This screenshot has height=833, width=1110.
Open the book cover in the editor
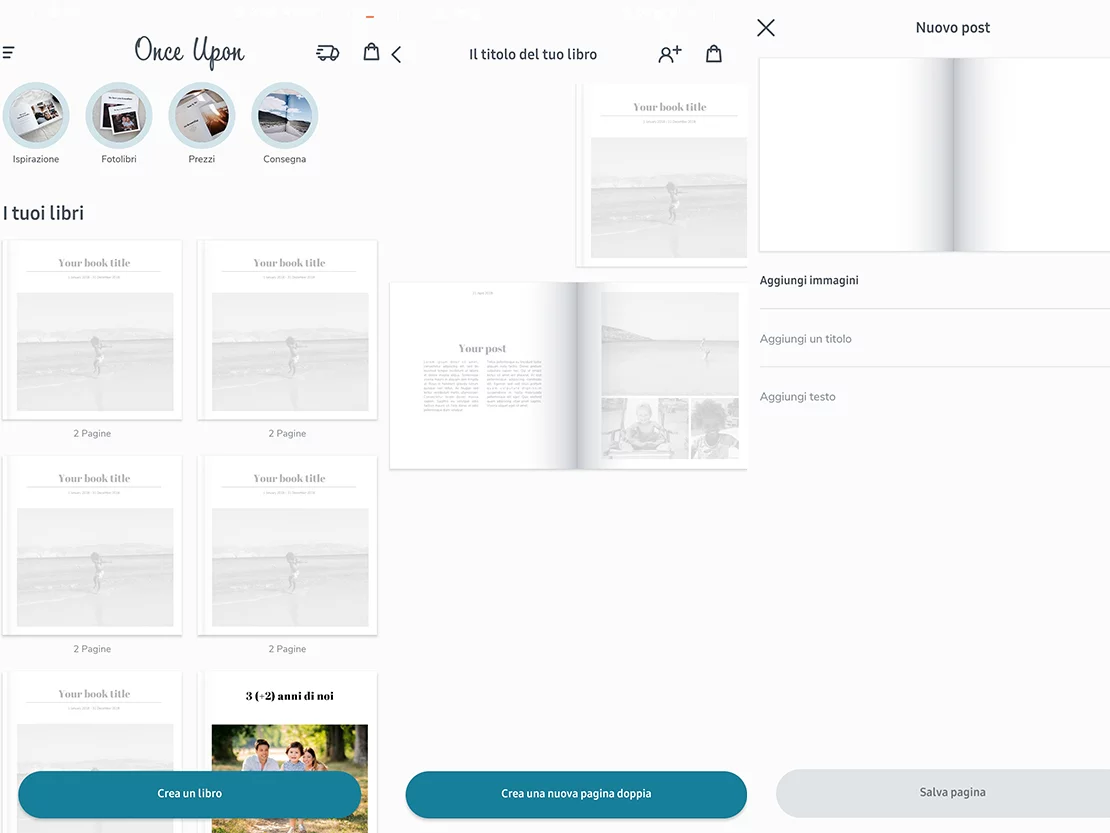[x=663, y=175]
